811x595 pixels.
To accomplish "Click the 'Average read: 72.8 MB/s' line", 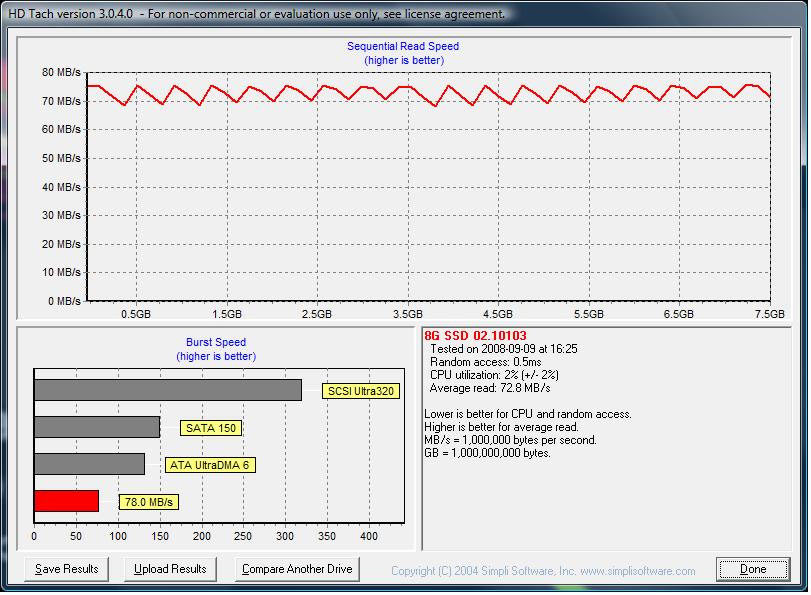I will pos(490,388).
